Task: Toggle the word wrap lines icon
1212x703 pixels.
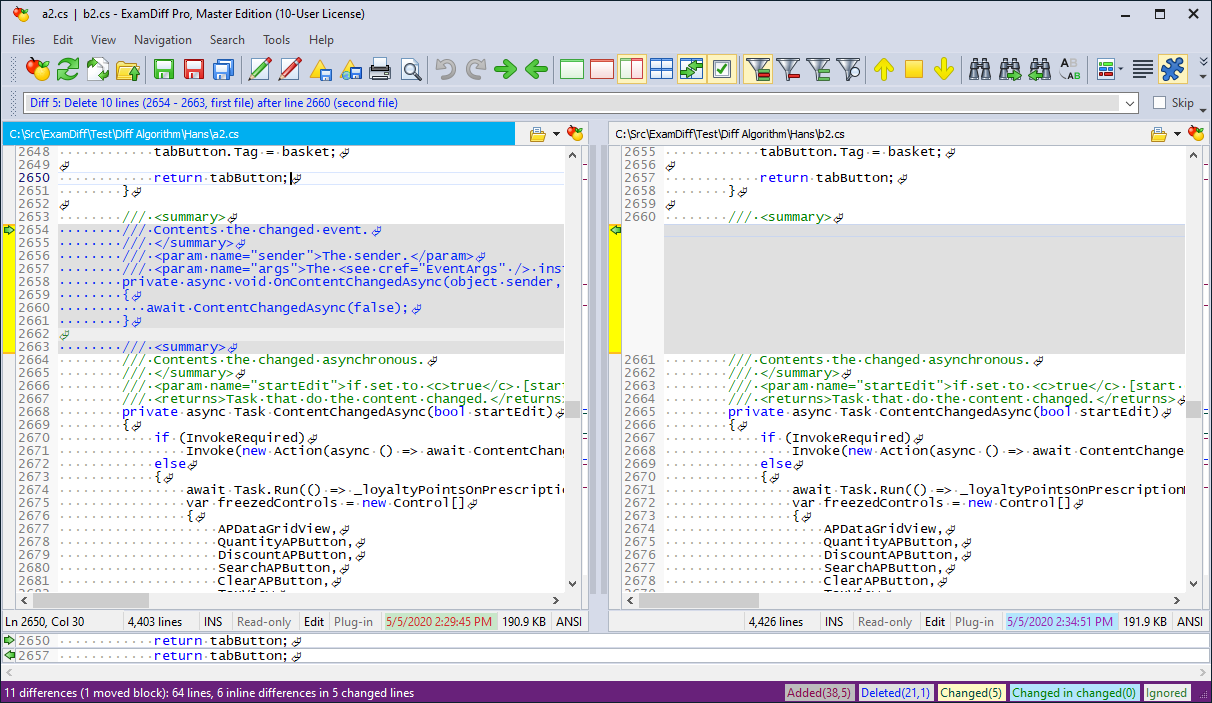Action: 1143,69
